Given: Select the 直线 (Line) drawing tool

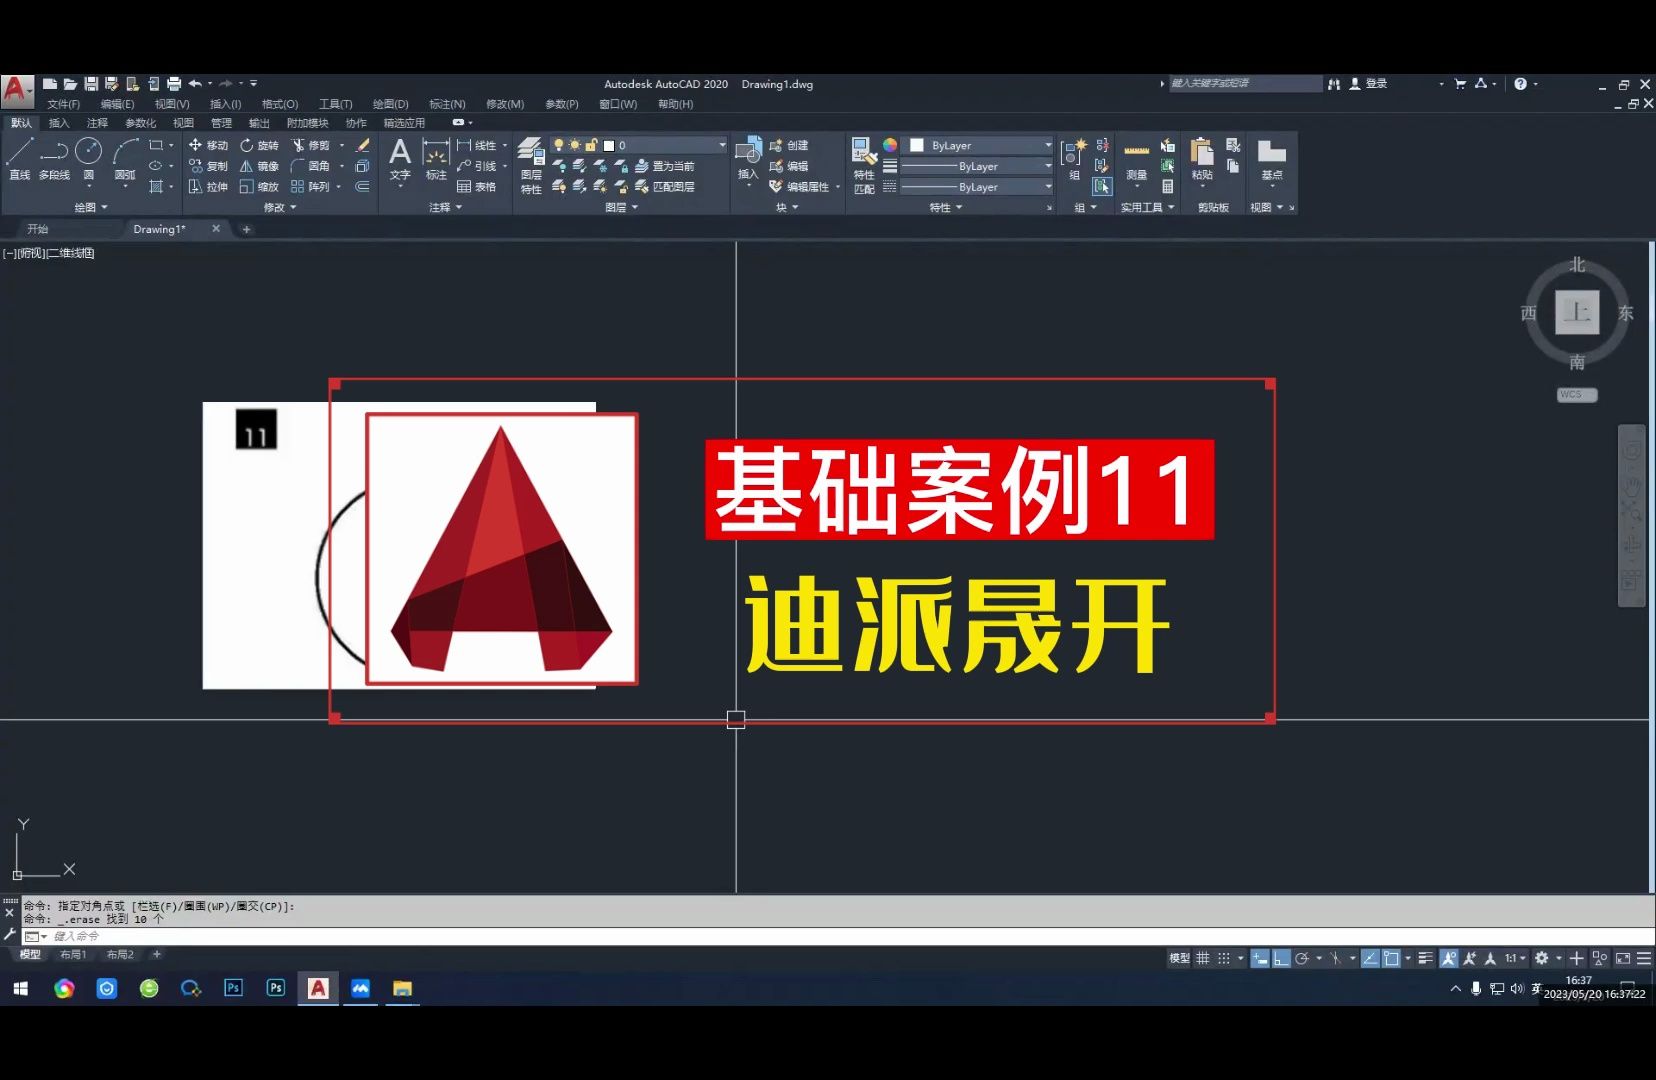Looking at the screenshot, I should (x=20, y=158).
